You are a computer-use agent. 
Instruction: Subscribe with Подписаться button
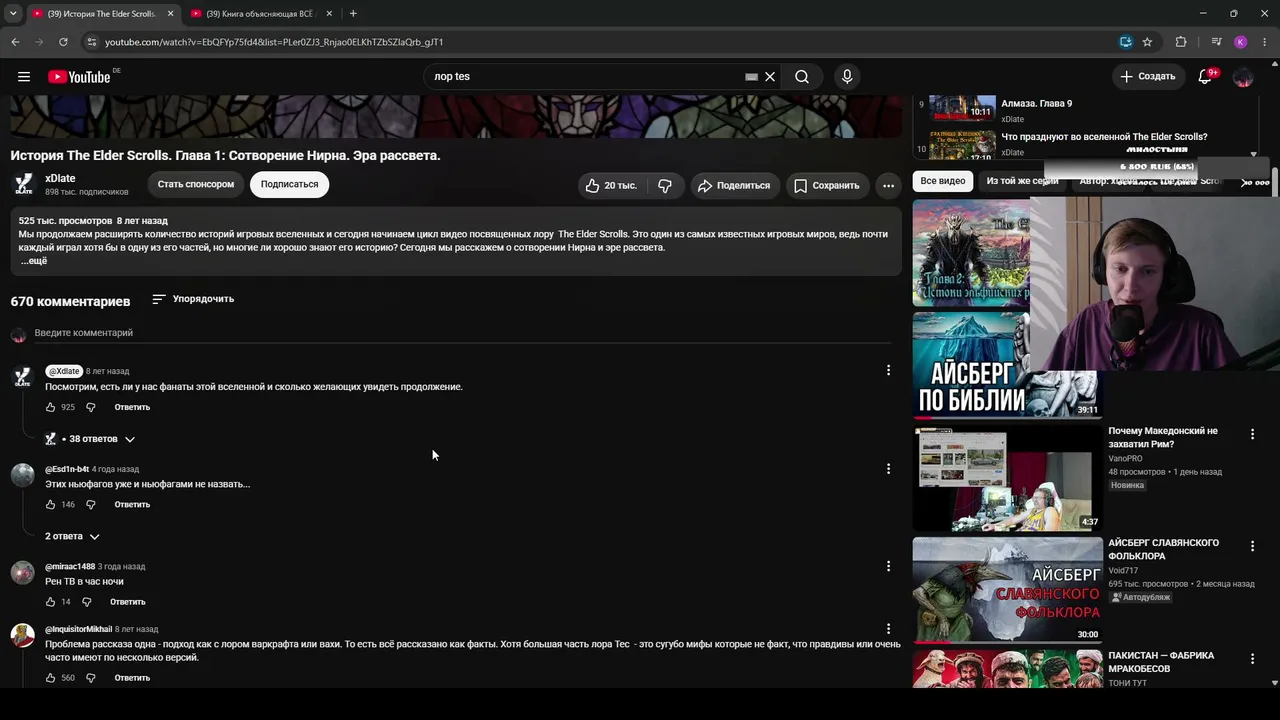[x=289, y=184]
